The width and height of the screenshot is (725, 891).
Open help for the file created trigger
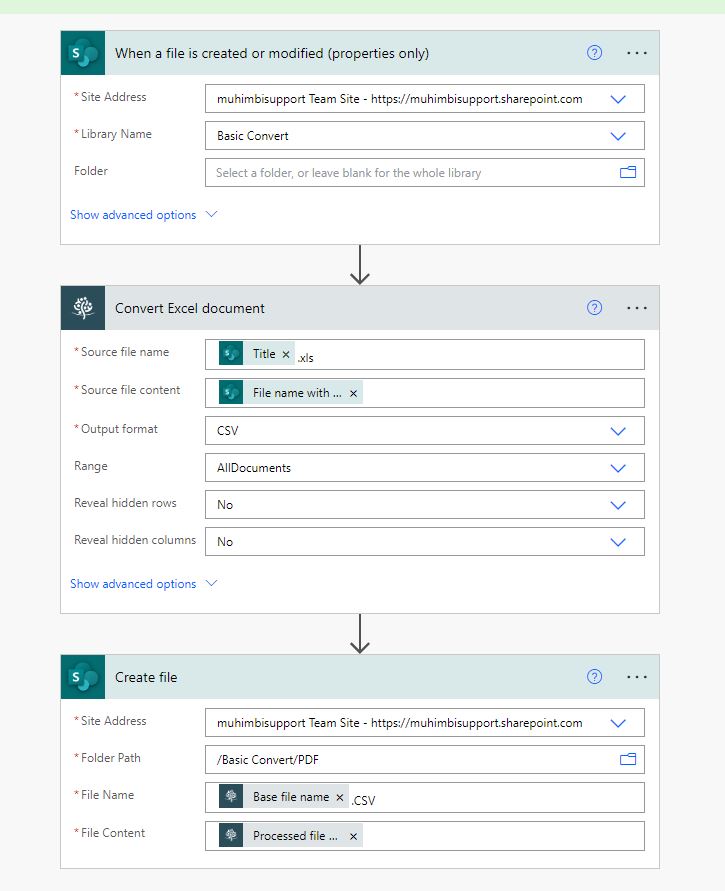[x=594, y=52]
